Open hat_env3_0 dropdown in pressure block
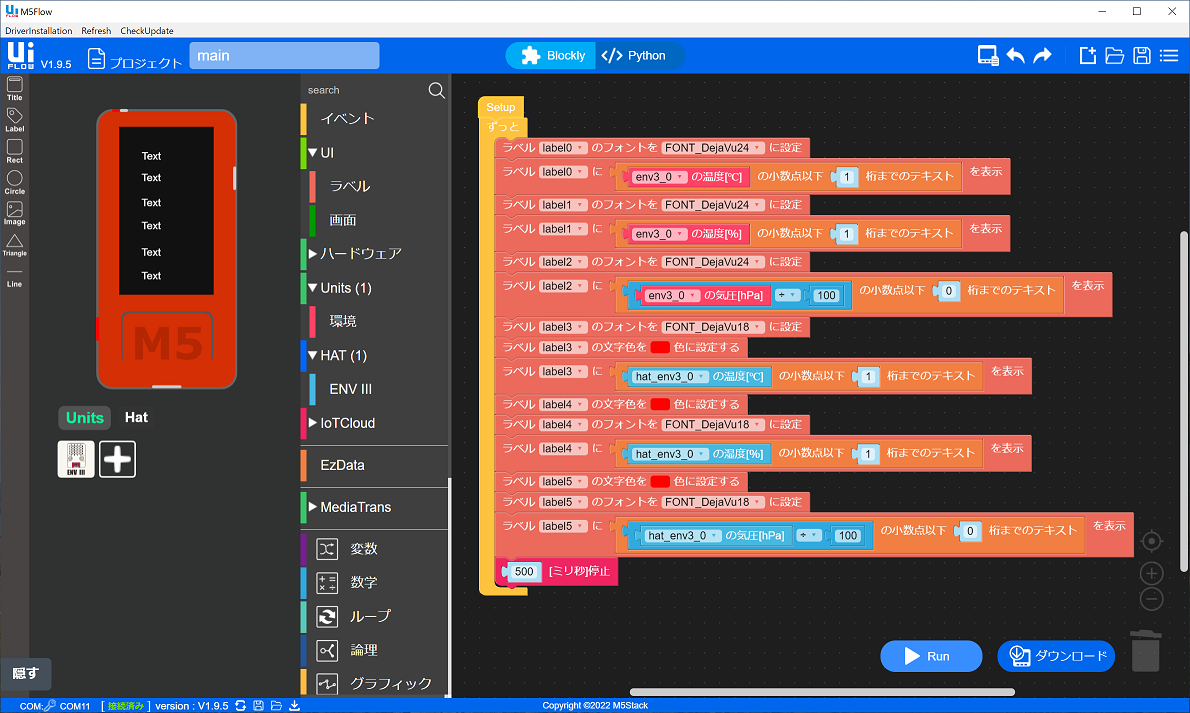Image resolution: width=1190 pixels, height=713 pixels. point(682,535)
